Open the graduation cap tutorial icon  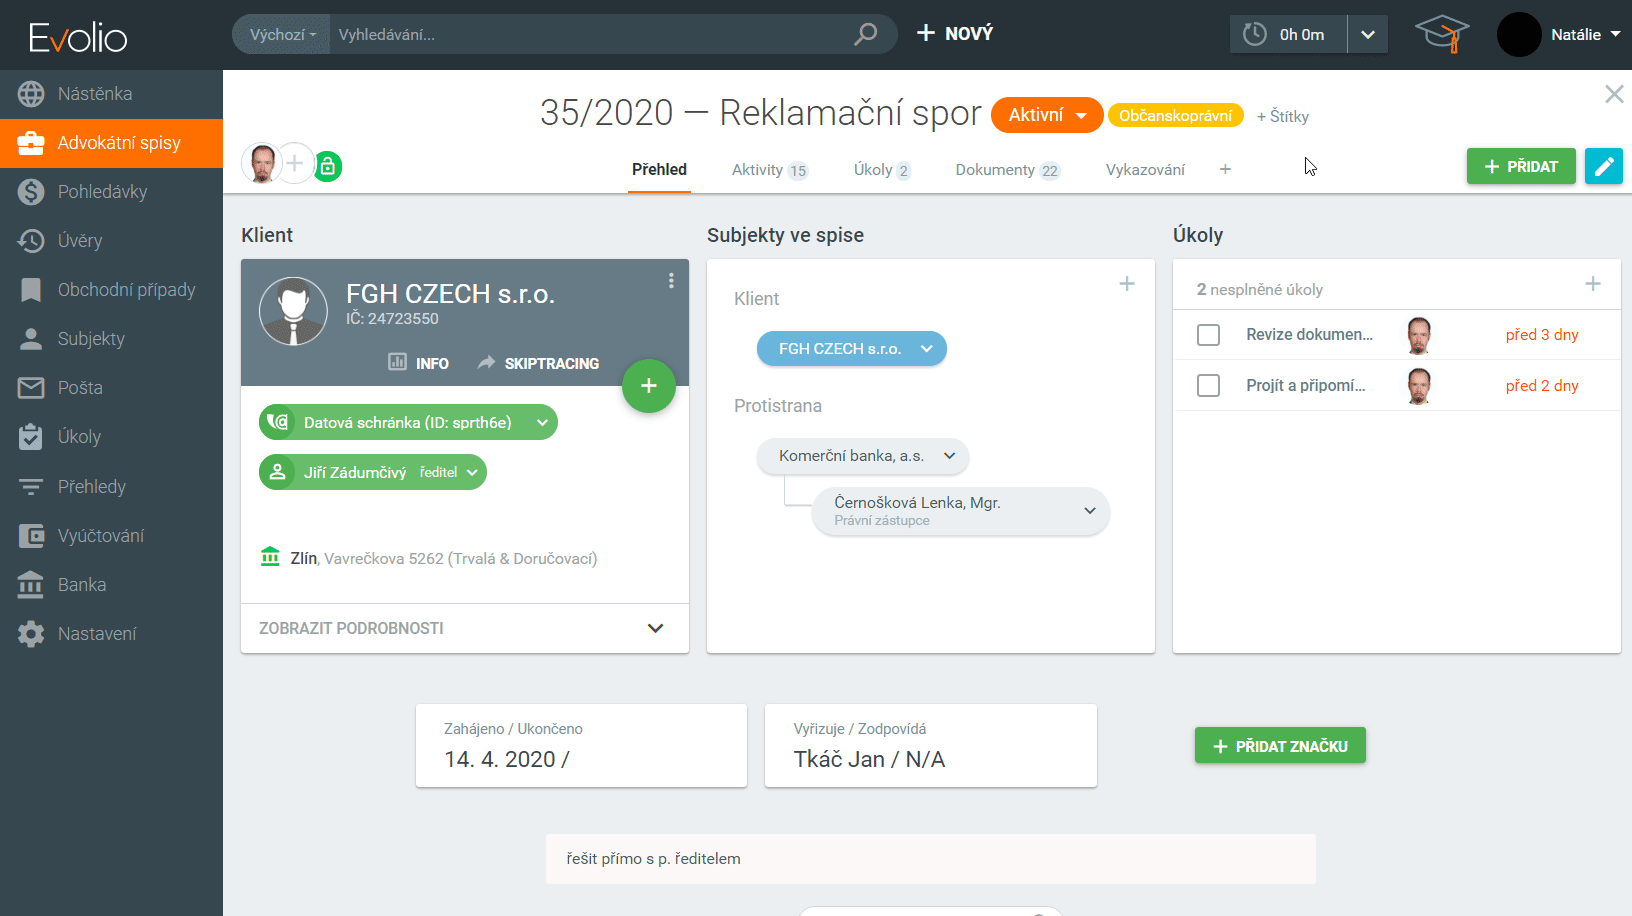coord(1441,34)
